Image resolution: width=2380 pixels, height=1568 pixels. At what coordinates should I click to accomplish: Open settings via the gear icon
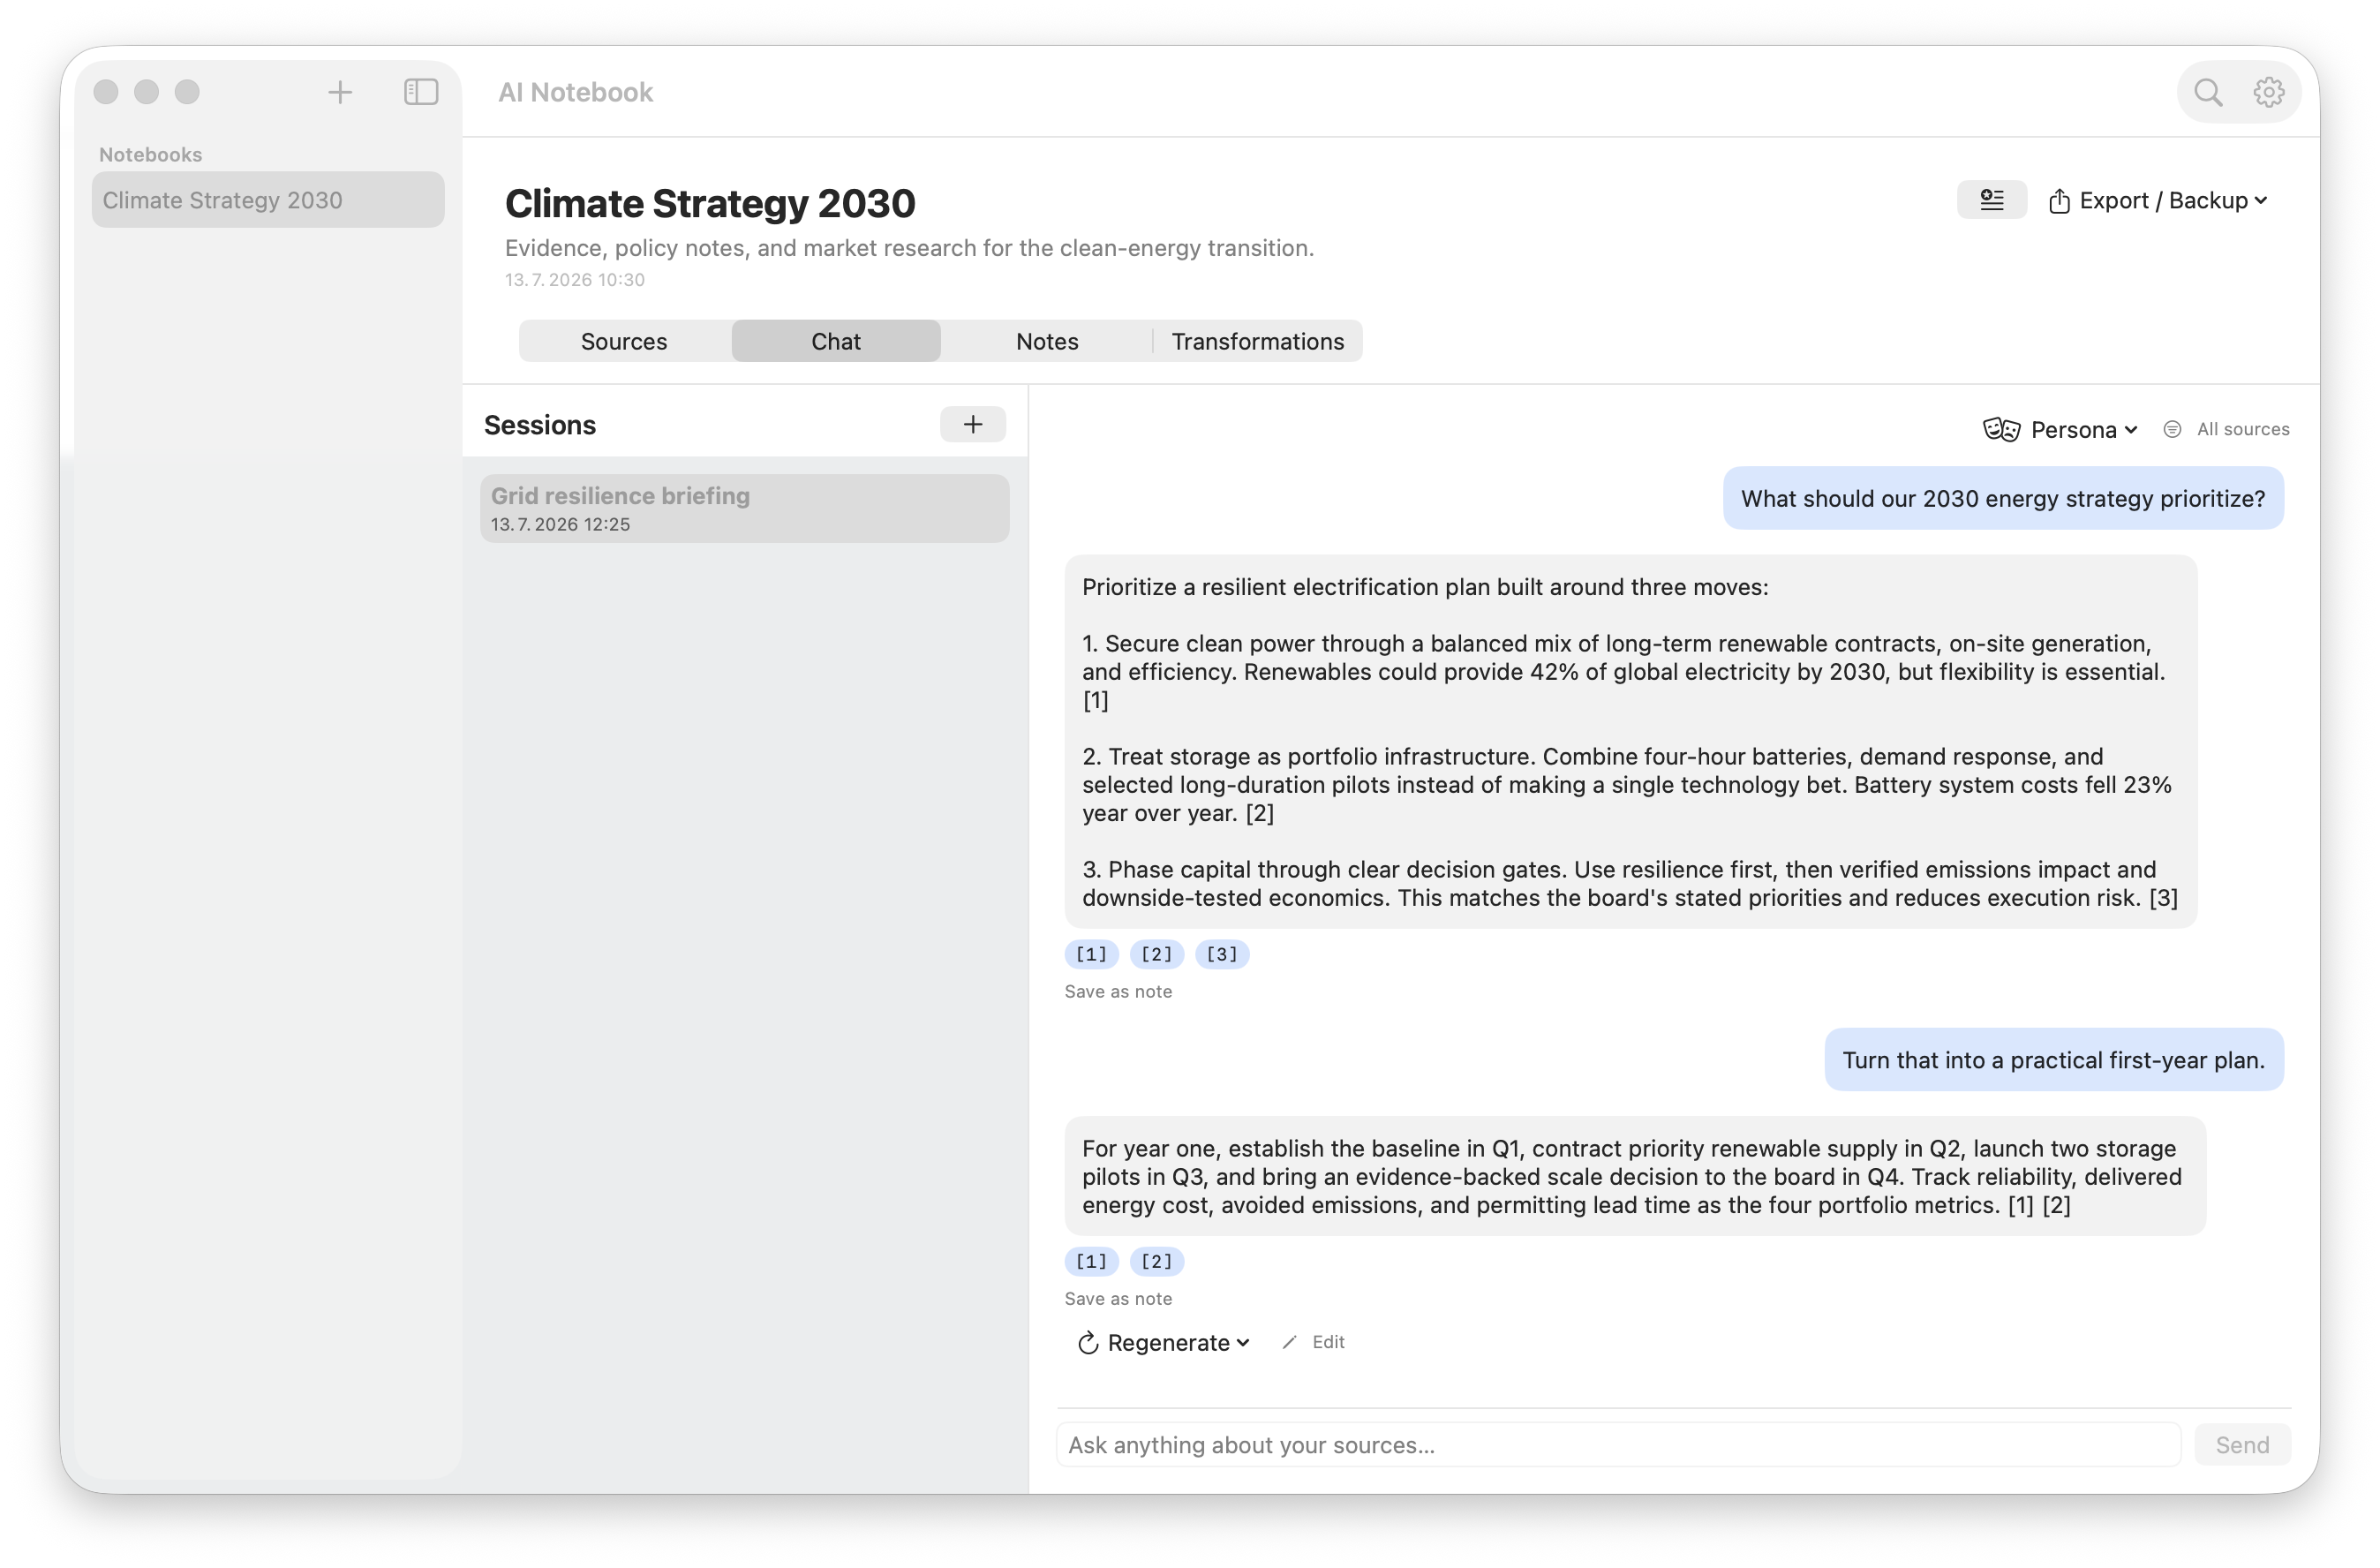click(2269, 92)
